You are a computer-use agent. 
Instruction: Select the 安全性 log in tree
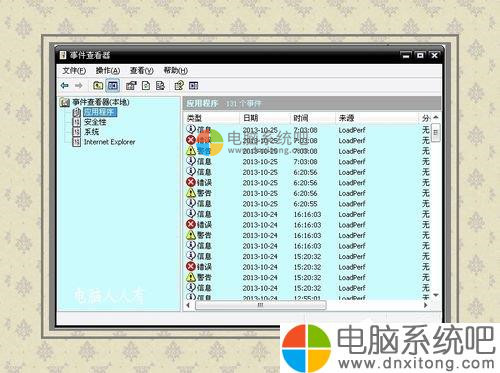(95, 122)
